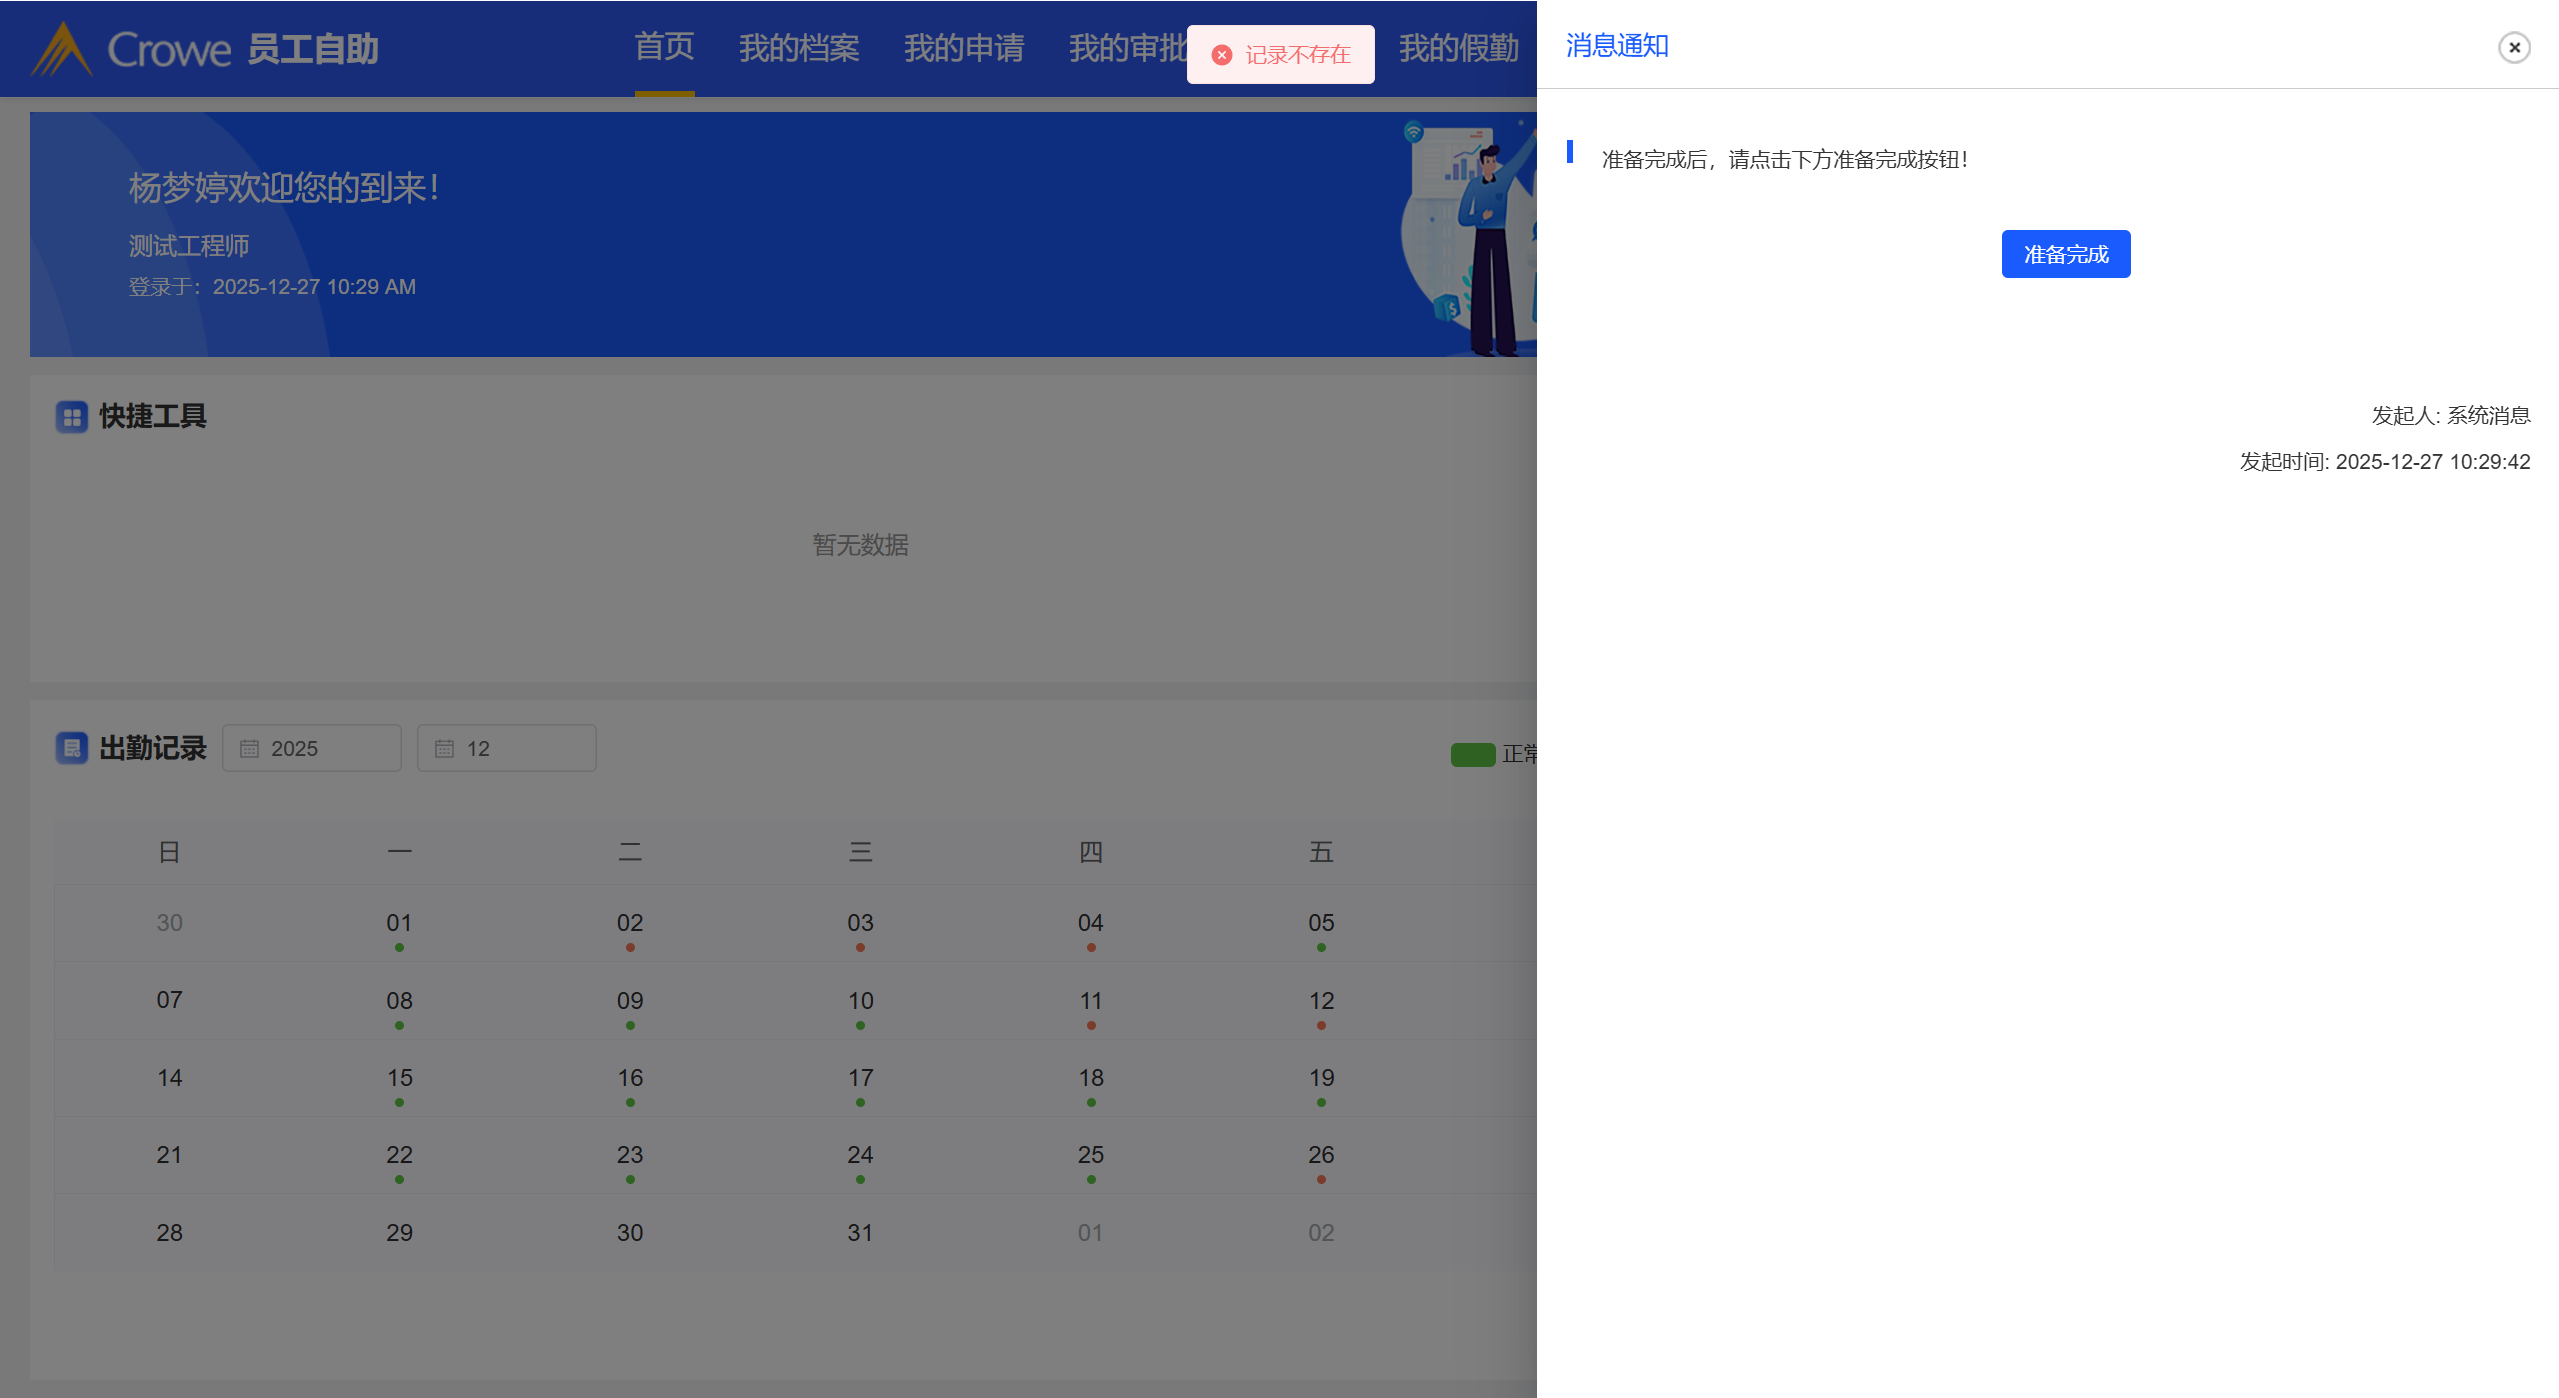The height and width of the screenshot is (1398, 2559).
Task: Click the 出勤记录 document icon
Action: 72,748
